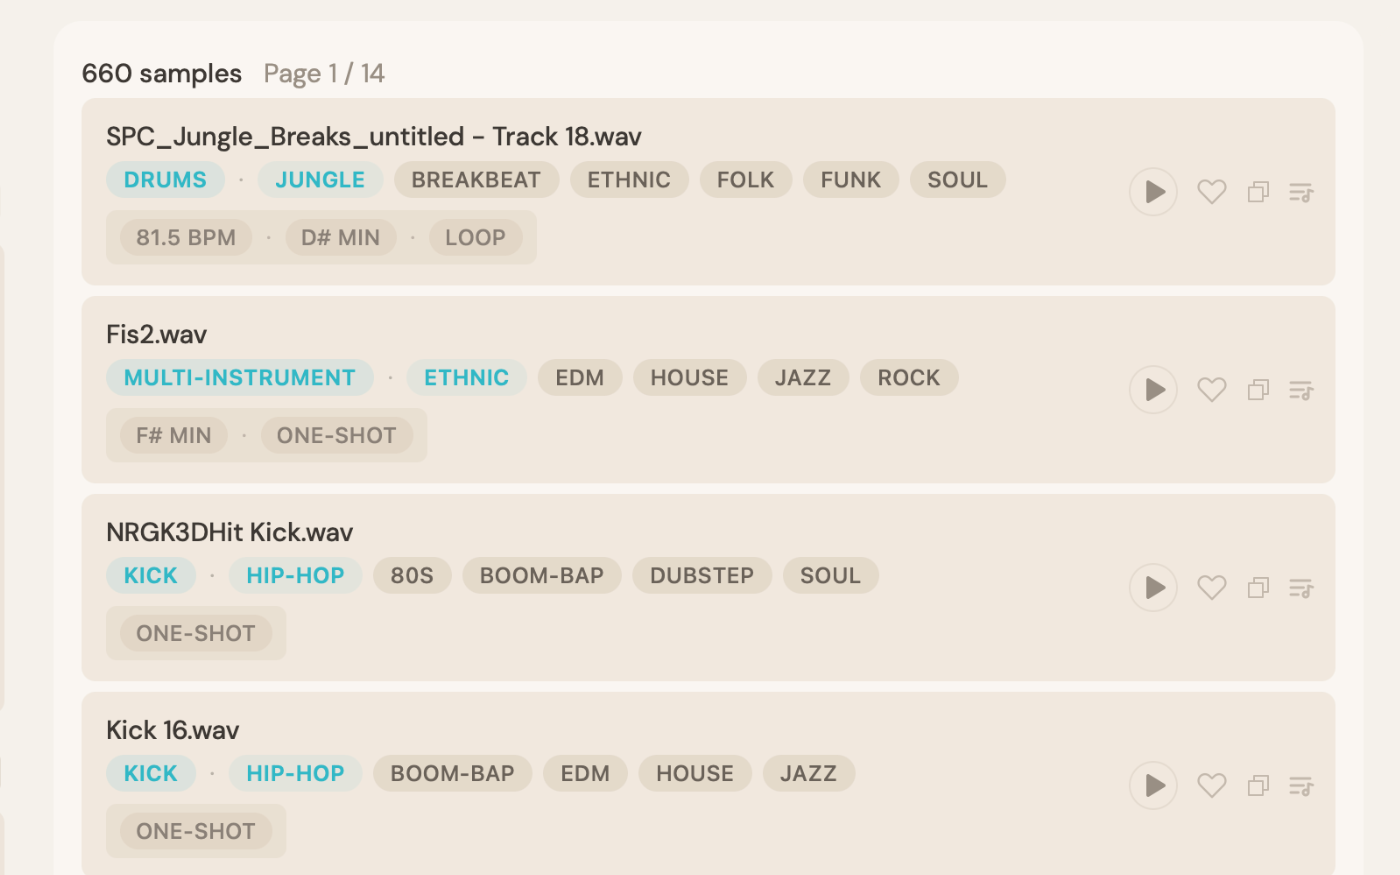Select the MULTI-INSTRUMENT tag on Fis2.wav
Screen dimensions: 1400x875
click(x=240, y=378)
